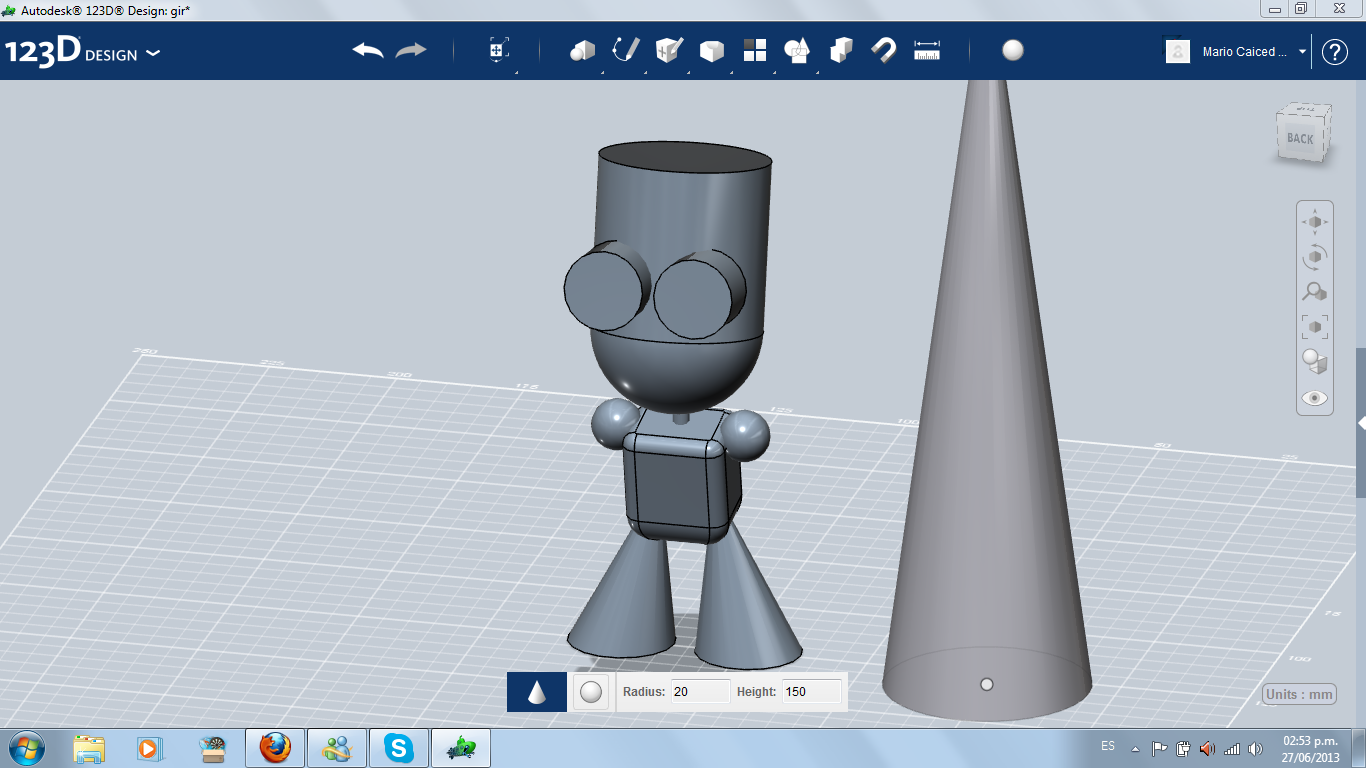Open Firefox from the taskbar
The image size is (1366, 768).
coord(275,748)
